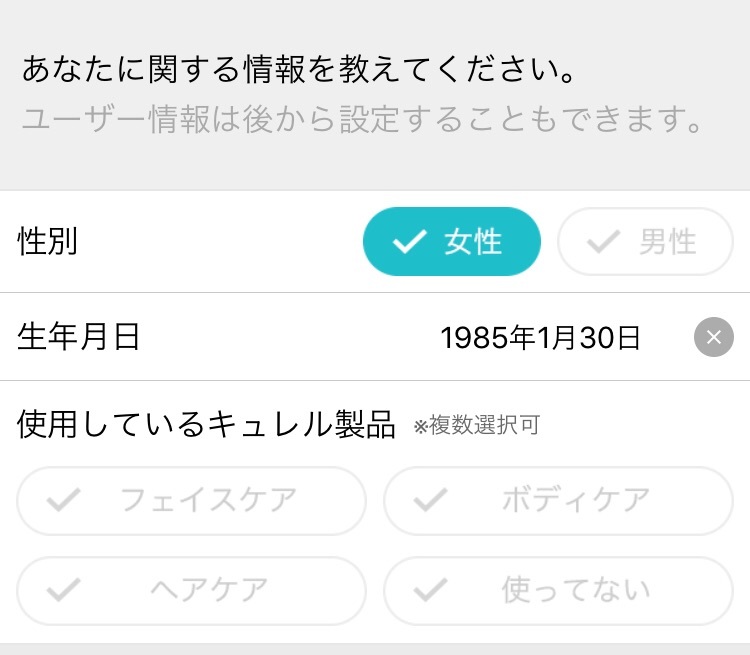This screenshot has width=750, height=655.
Task: Click the checkmark icon beside ボディケア
Action: 430,500
